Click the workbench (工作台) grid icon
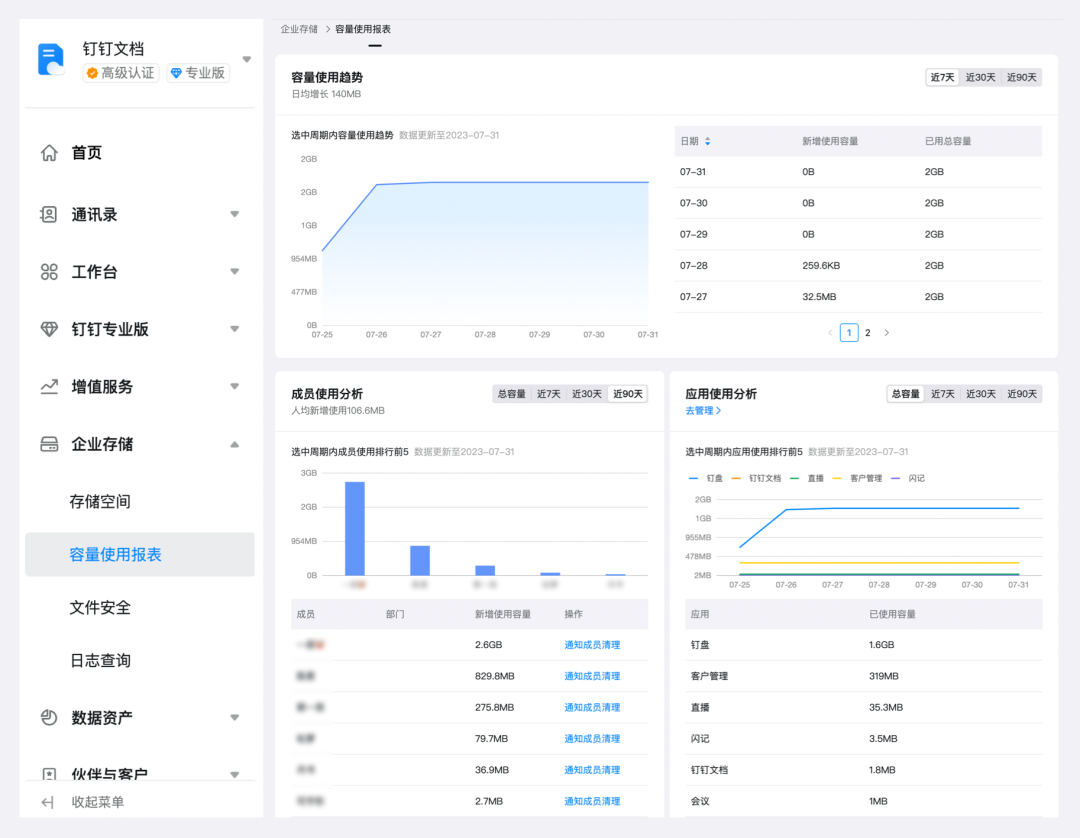 coord(49,272)
